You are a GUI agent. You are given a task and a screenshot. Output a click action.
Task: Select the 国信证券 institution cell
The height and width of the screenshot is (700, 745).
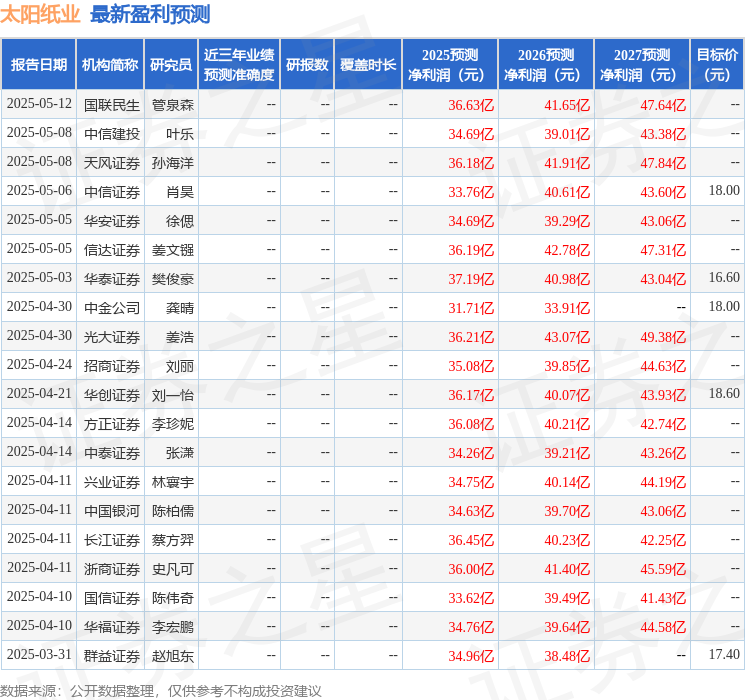(x=112, y=598)
